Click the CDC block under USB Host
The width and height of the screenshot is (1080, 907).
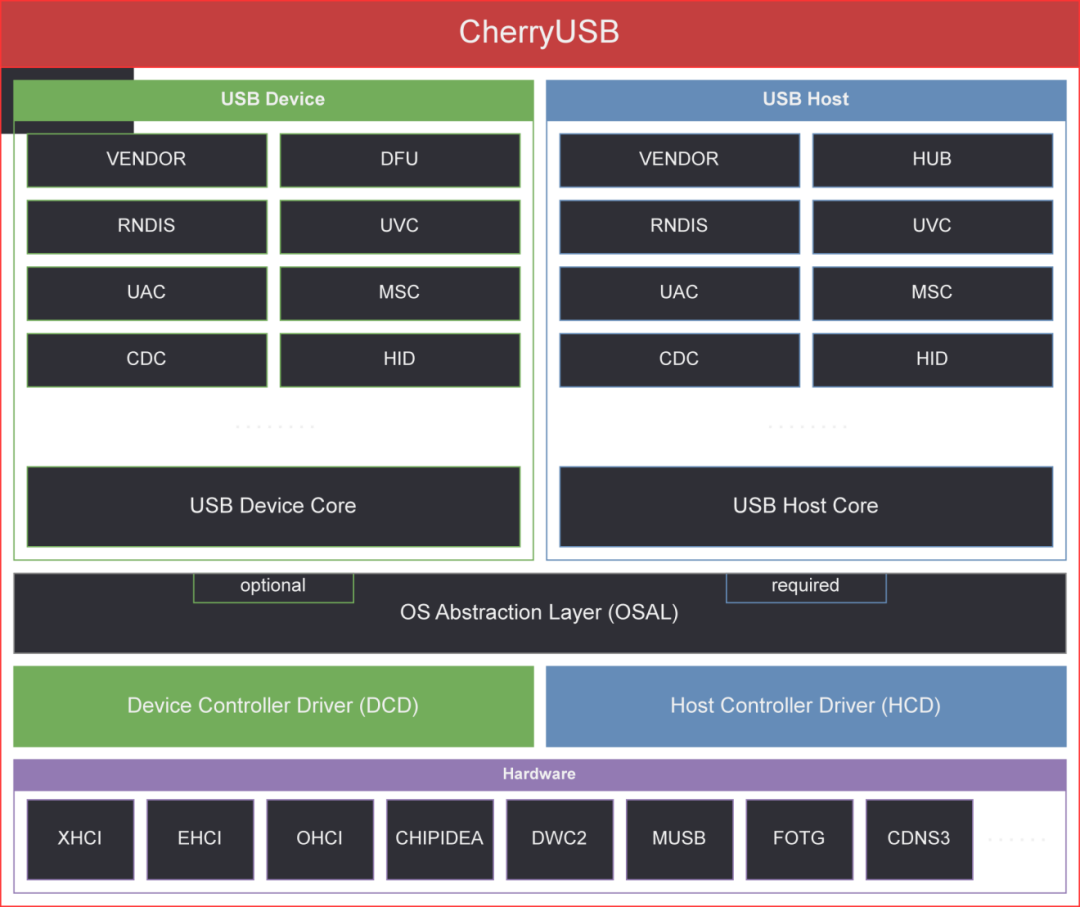679,360
